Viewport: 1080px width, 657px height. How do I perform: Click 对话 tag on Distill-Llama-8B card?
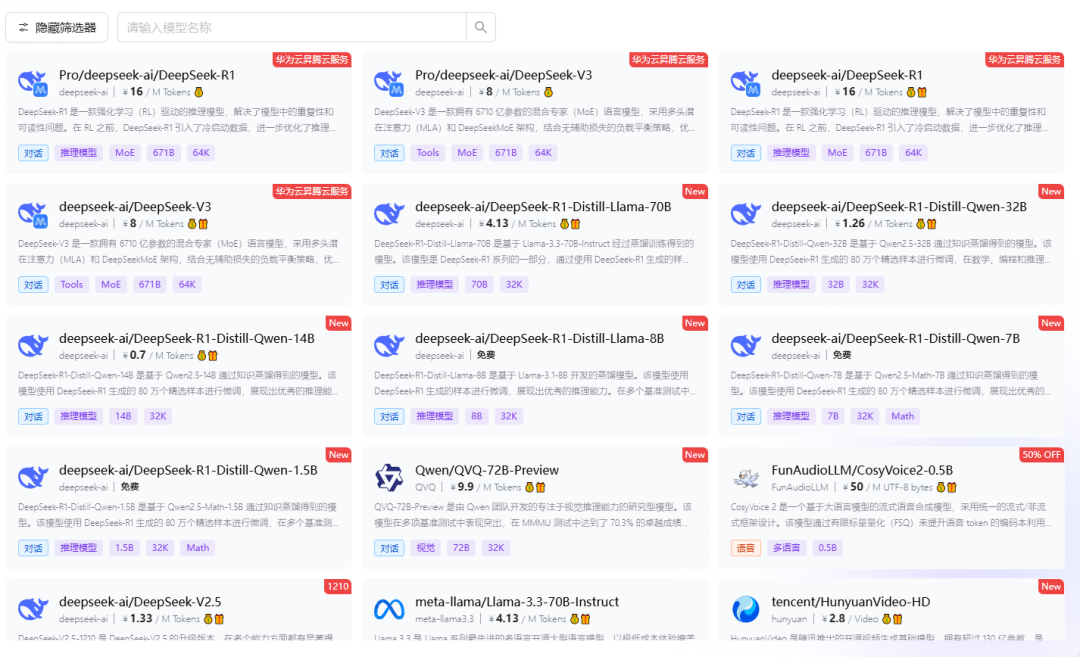[389, 416]
